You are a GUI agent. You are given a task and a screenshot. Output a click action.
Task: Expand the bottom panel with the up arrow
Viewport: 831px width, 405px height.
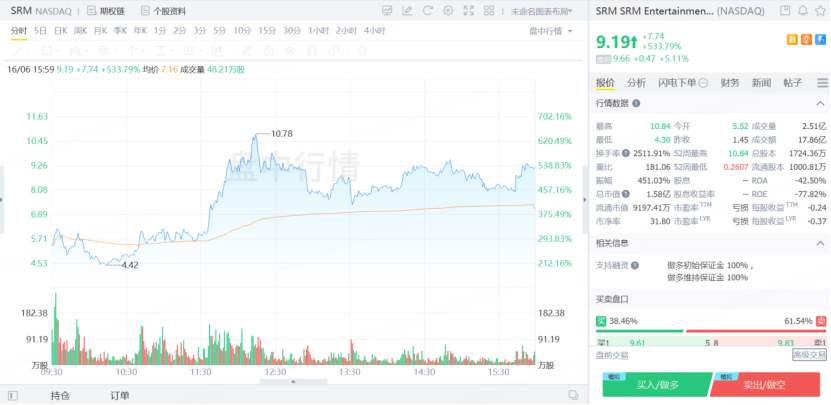(x=293, y=382)
